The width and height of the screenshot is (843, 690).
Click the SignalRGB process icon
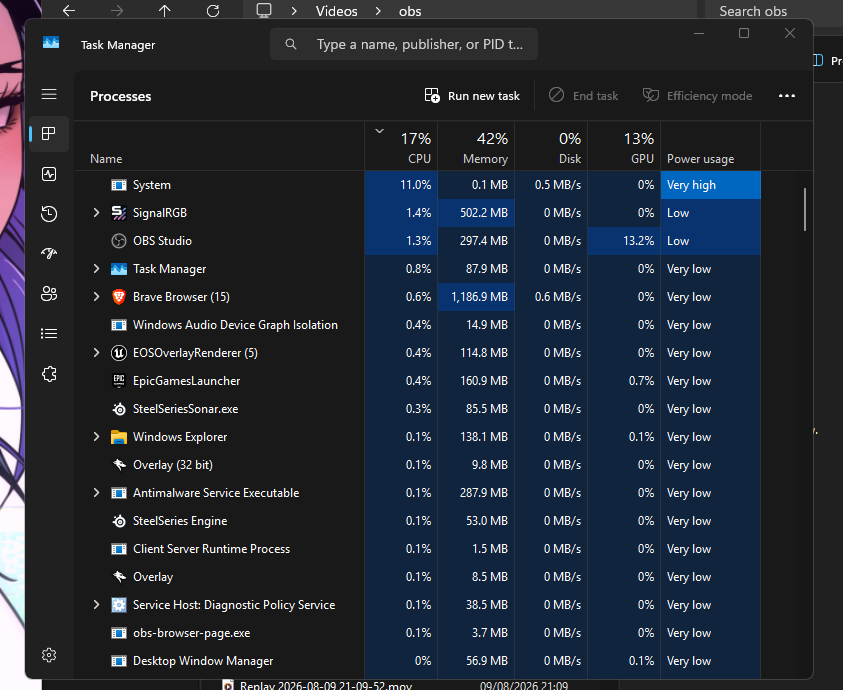119,213
